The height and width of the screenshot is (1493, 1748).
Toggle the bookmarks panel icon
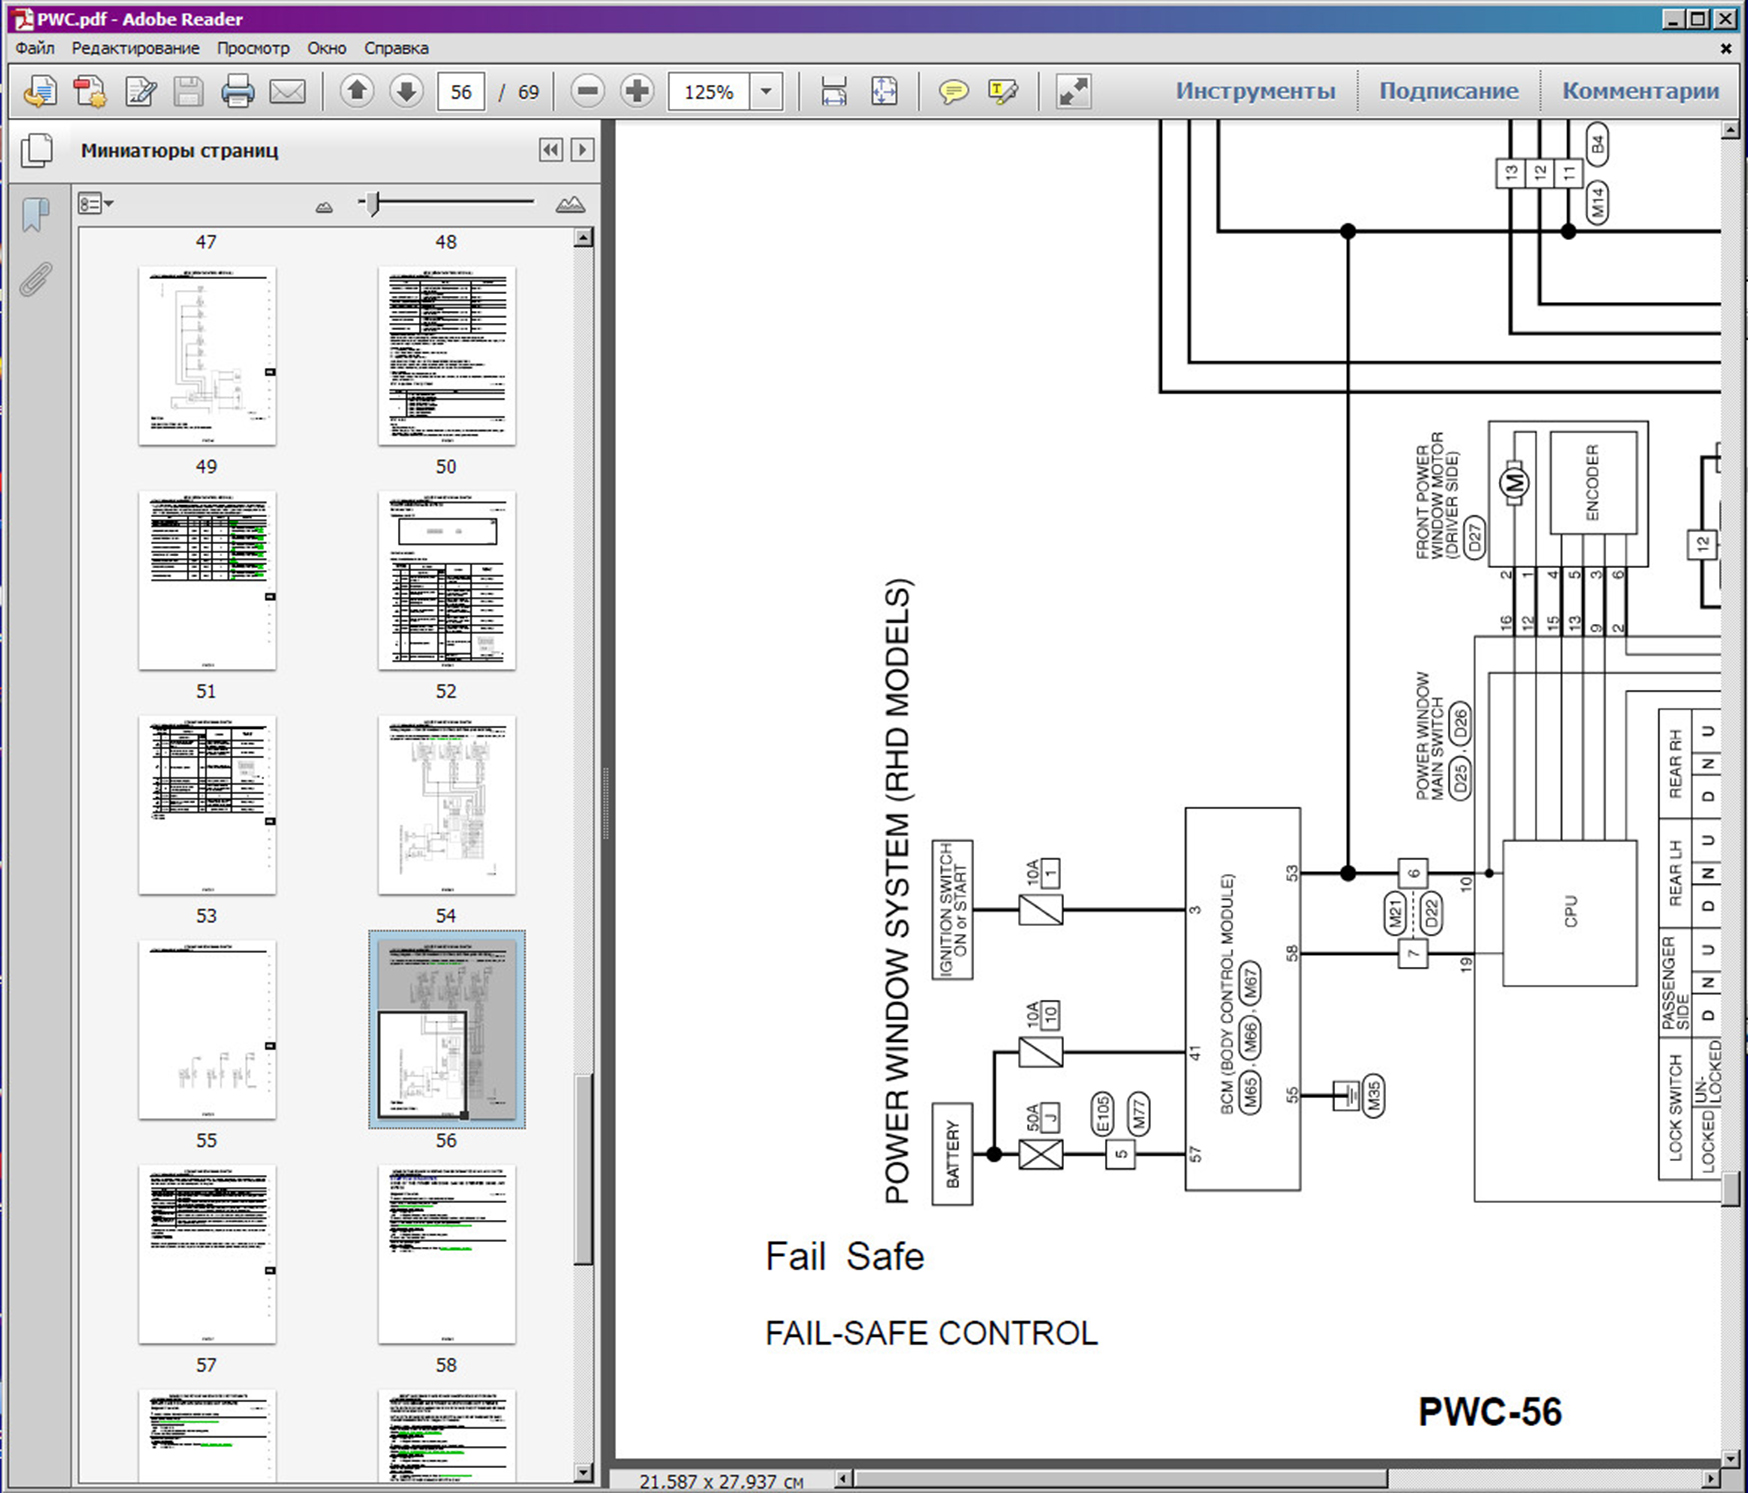pos(36,213)
